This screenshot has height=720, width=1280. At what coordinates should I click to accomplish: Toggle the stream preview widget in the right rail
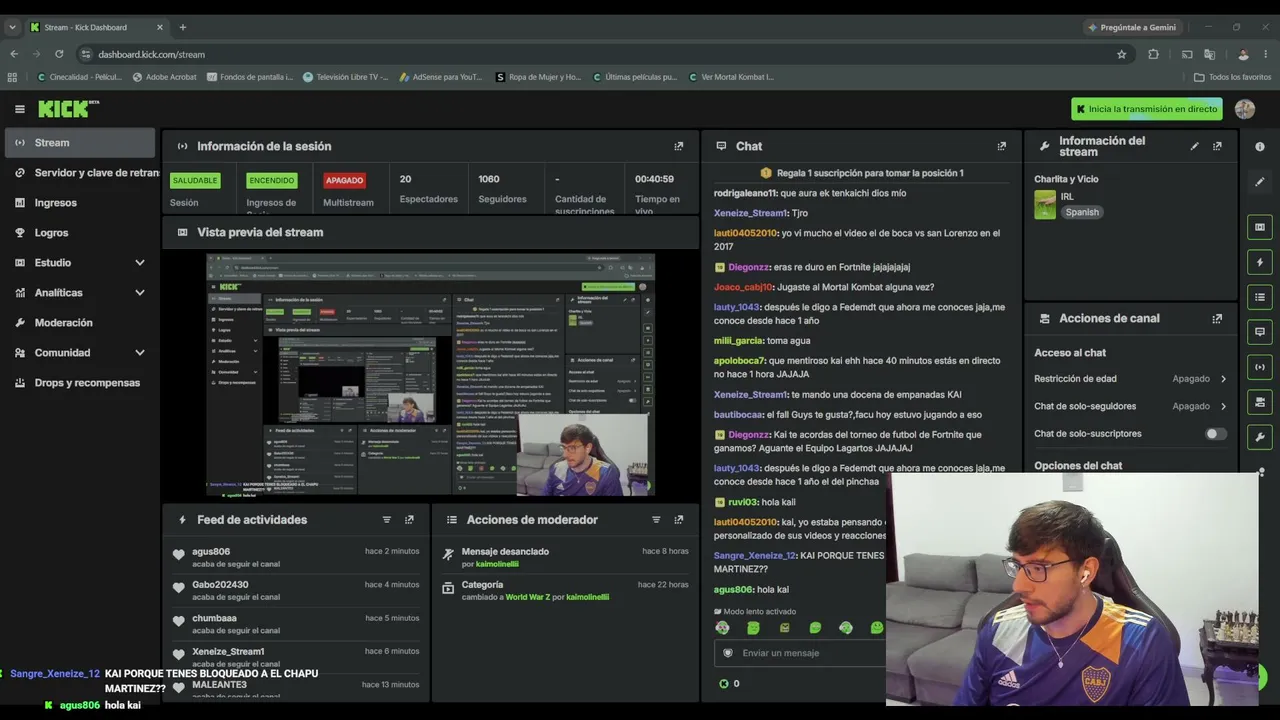click(x=1260, y=227)
